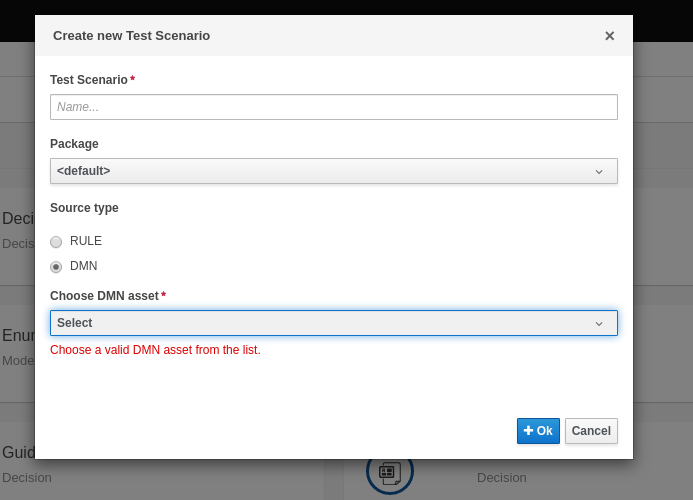Image resolution: width=693 pixels, height=500 pixels.
Task: Click the Test Scenario name input field
Action: pyautogui.click(x=333, y=107)
